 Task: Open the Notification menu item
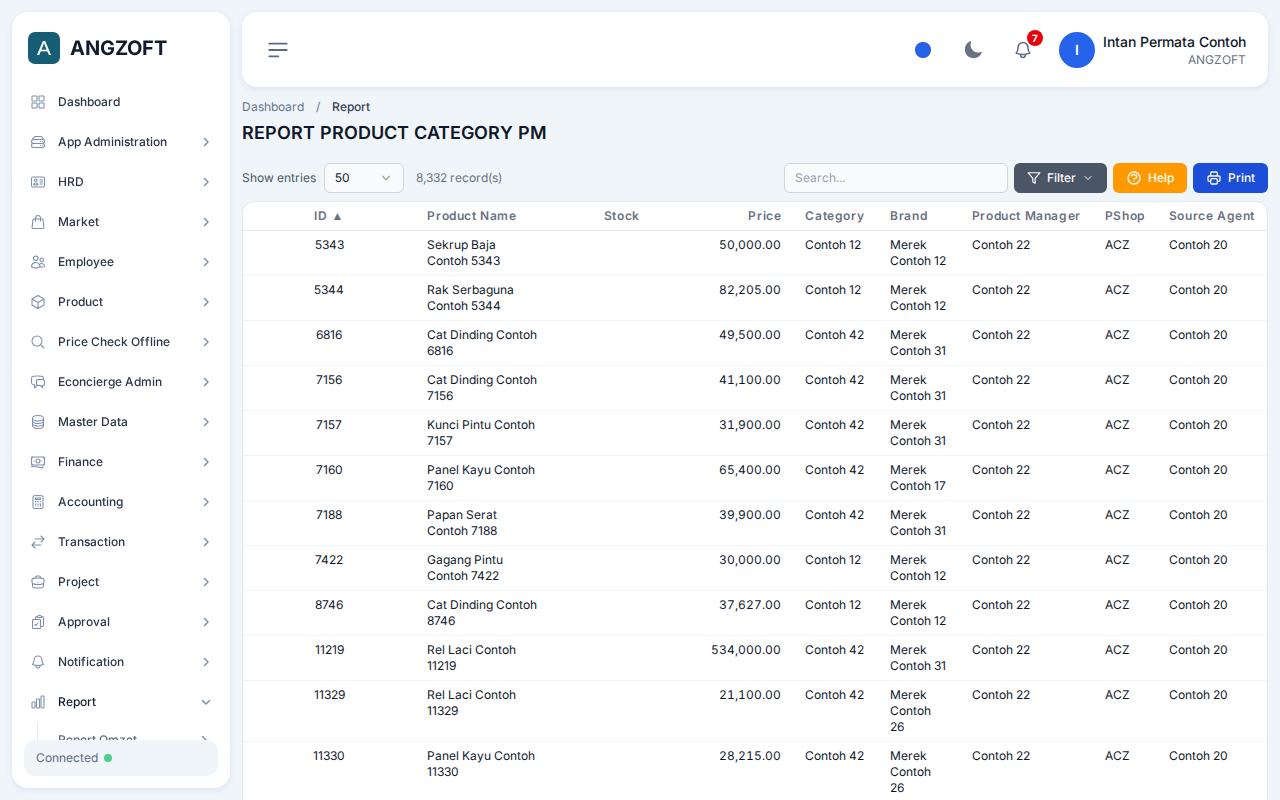click(x=121, y=662)
